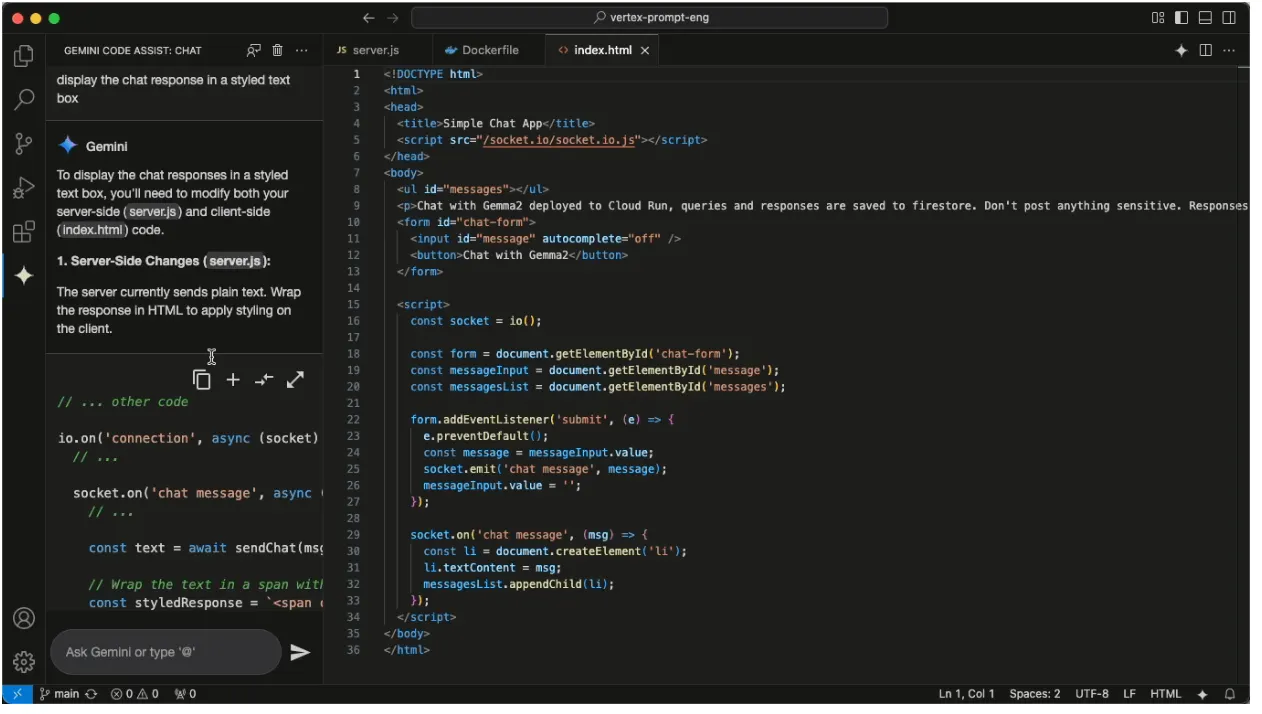Click Gemini sparkle icon in status bar
1262x714 pixels.
[1203, 694]
